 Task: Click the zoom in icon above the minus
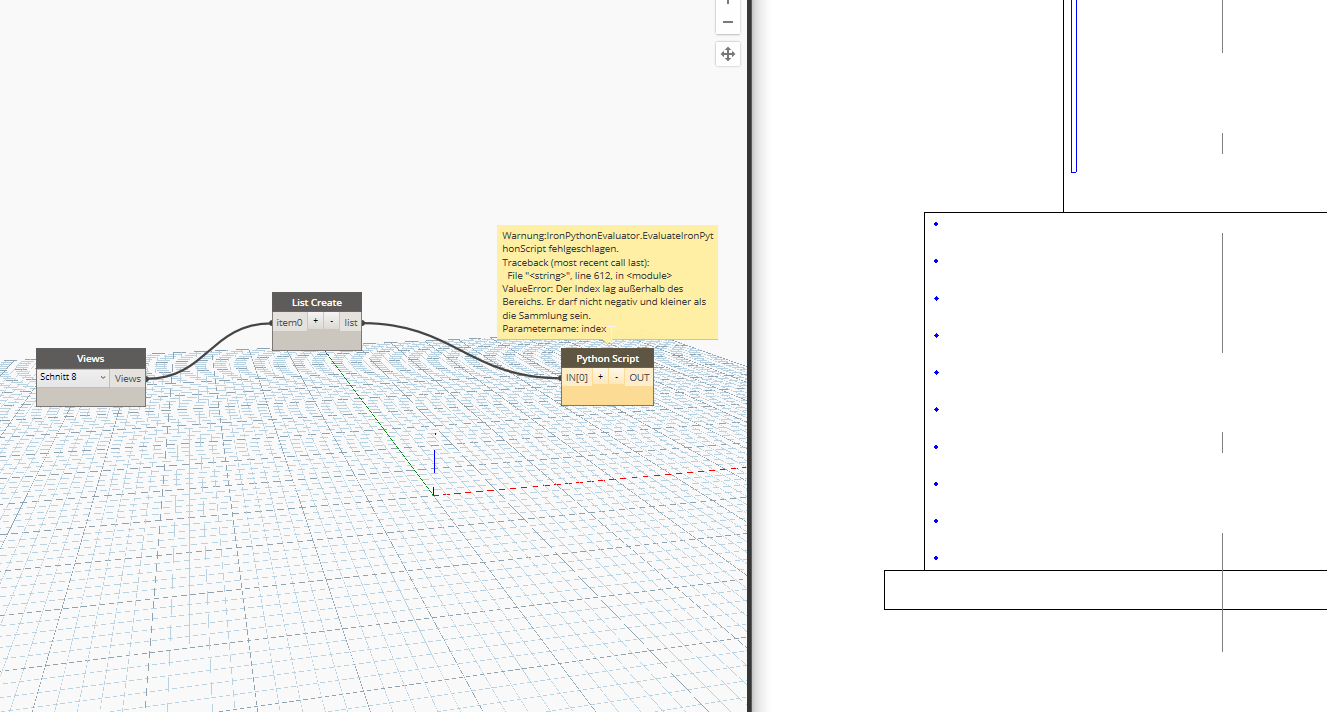tap(727, 3)
